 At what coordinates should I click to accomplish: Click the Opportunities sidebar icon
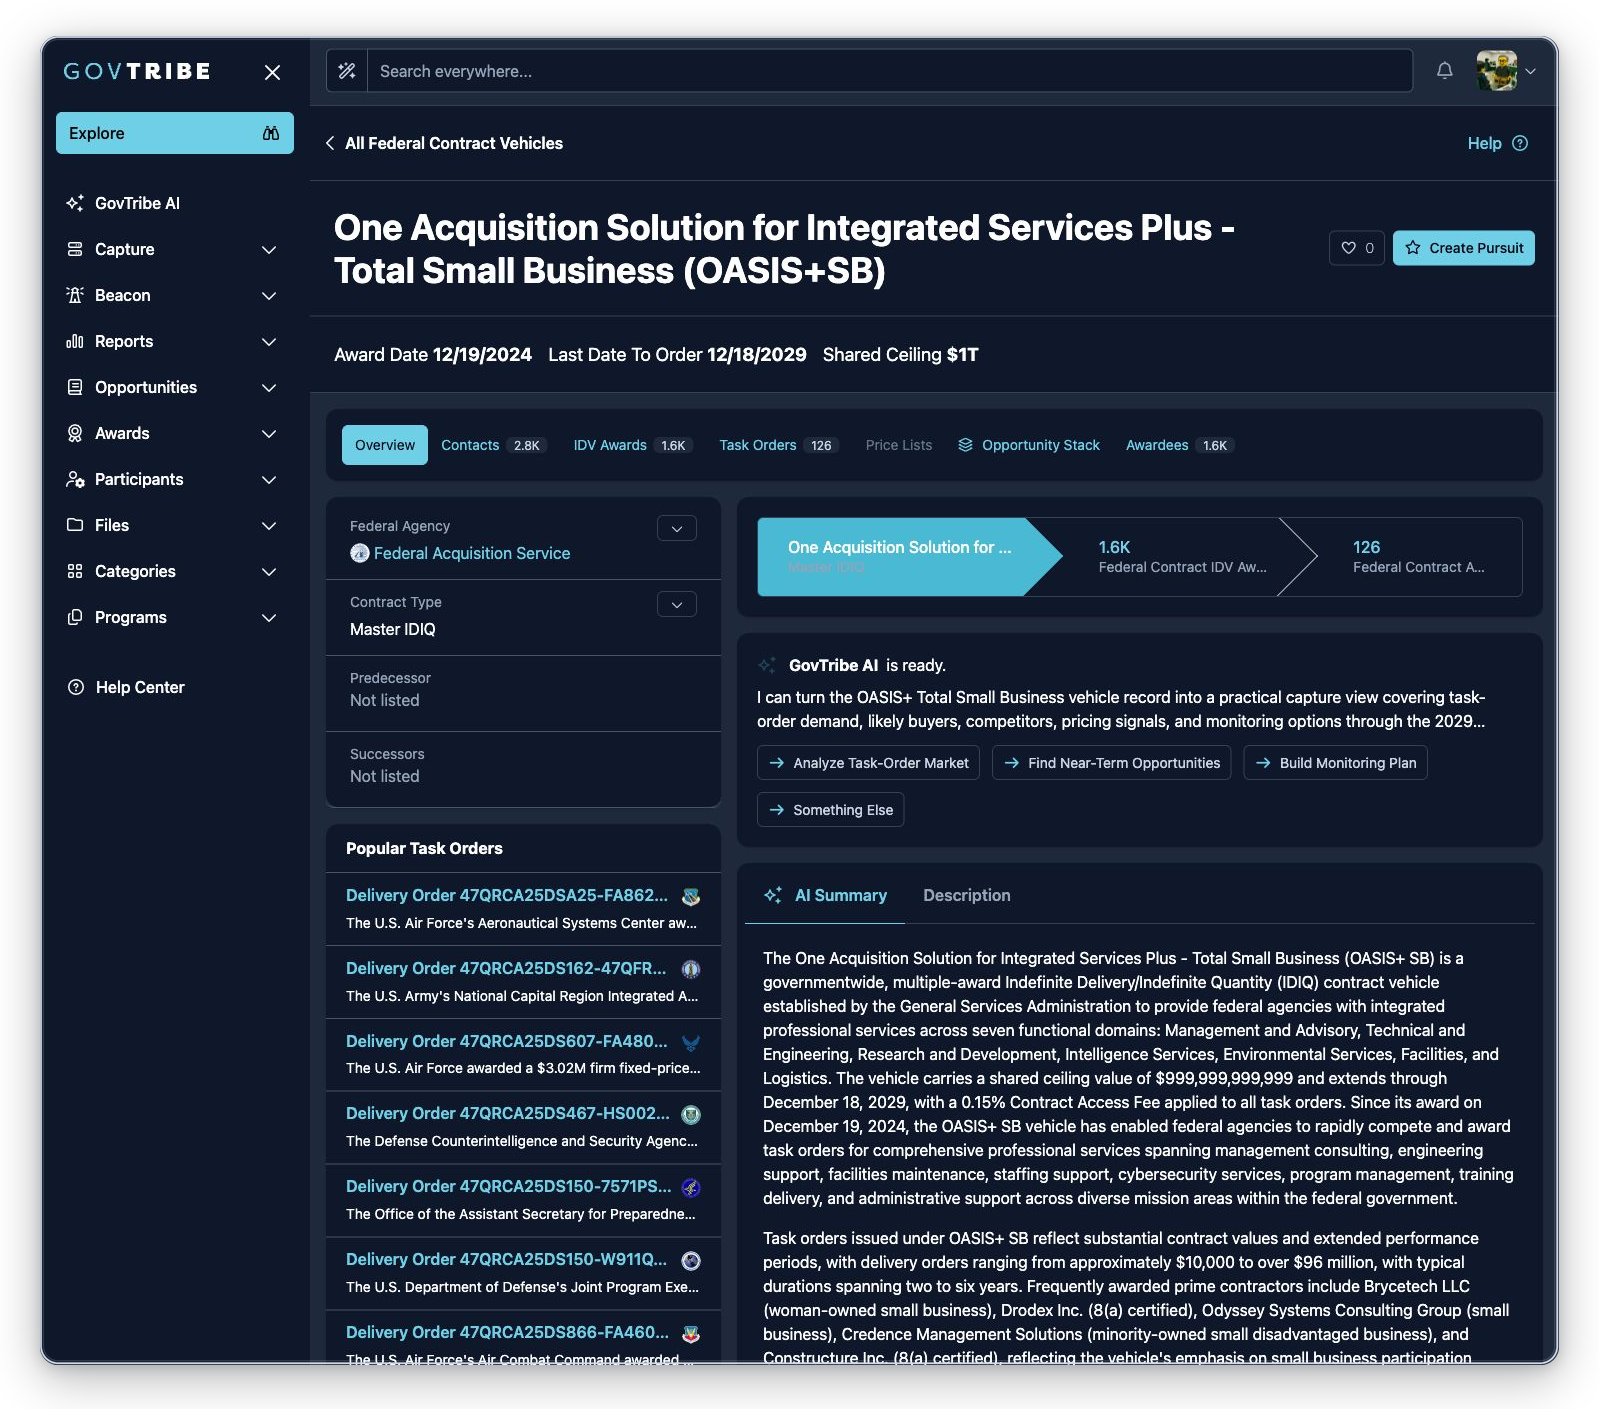click(x=75, y=387)
